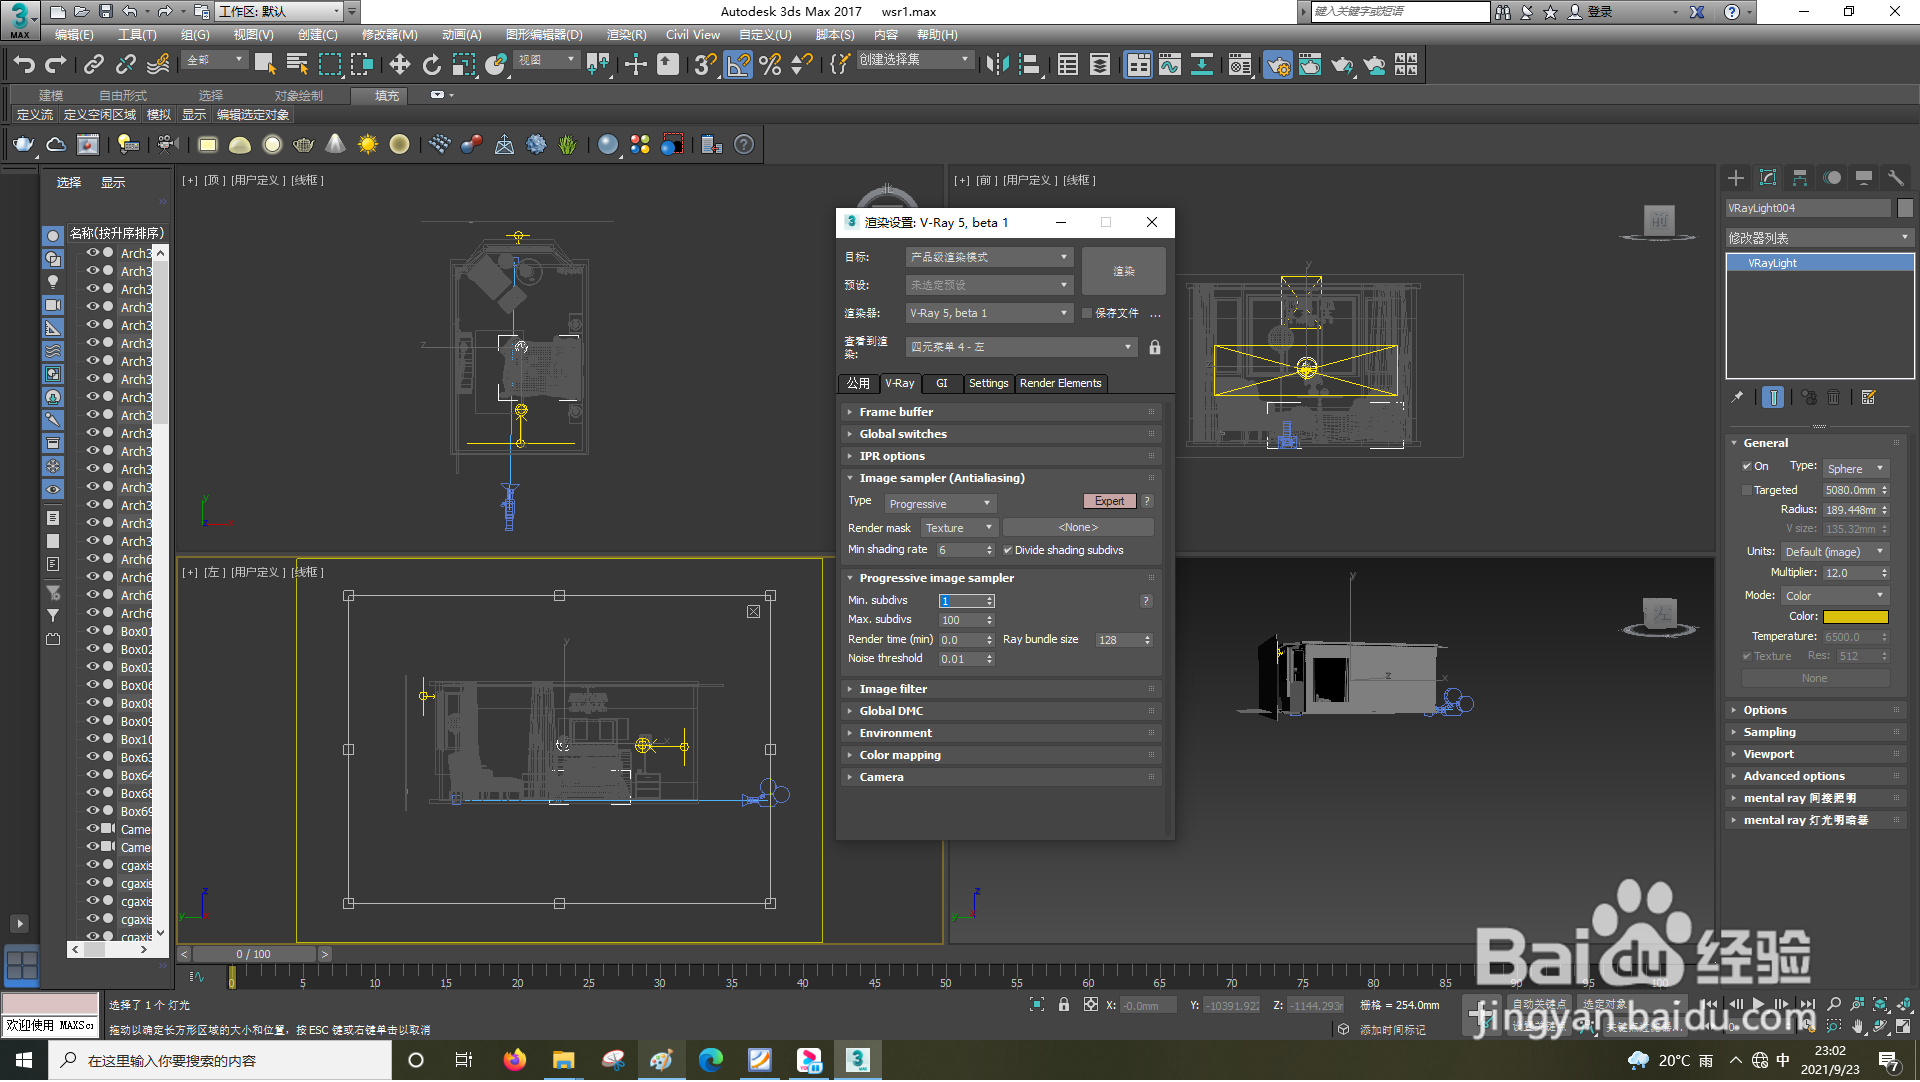The width and height of the screenshot is (1920, 1082).
Task: Toggle the light On checkbox
Action: (1747, 467)
